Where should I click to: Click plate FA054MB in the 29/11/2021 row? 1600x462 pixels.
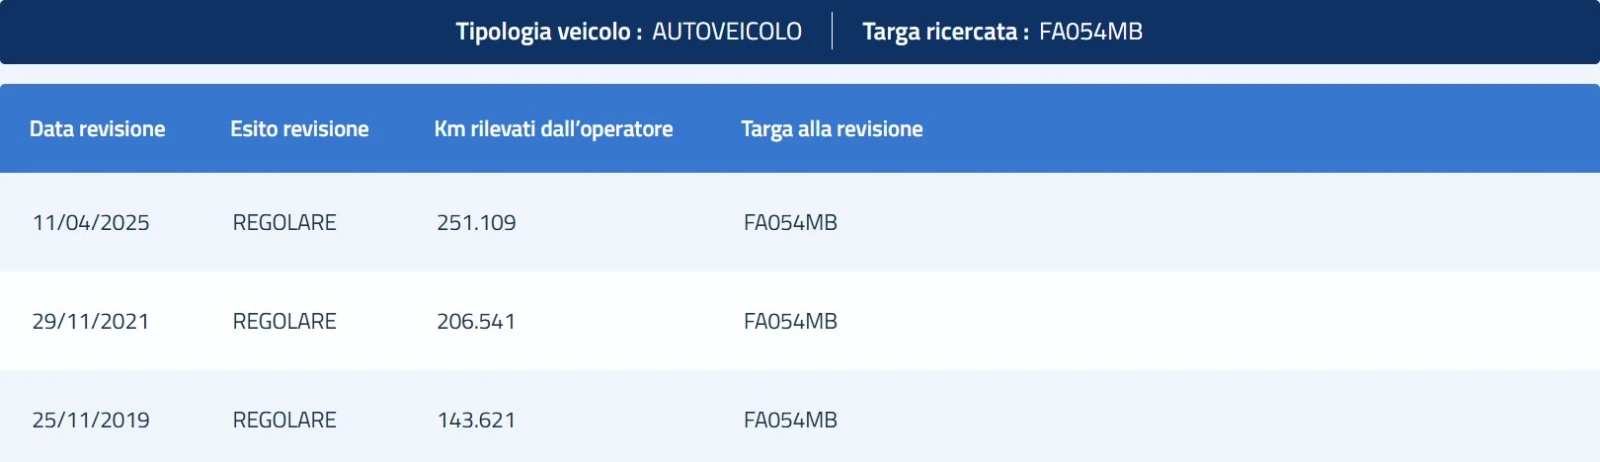point(790,322)
